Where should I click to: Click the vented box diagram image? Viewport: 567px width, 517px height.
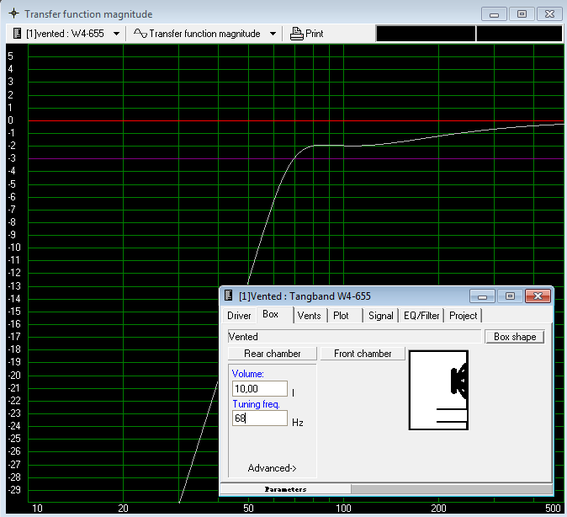439,390
